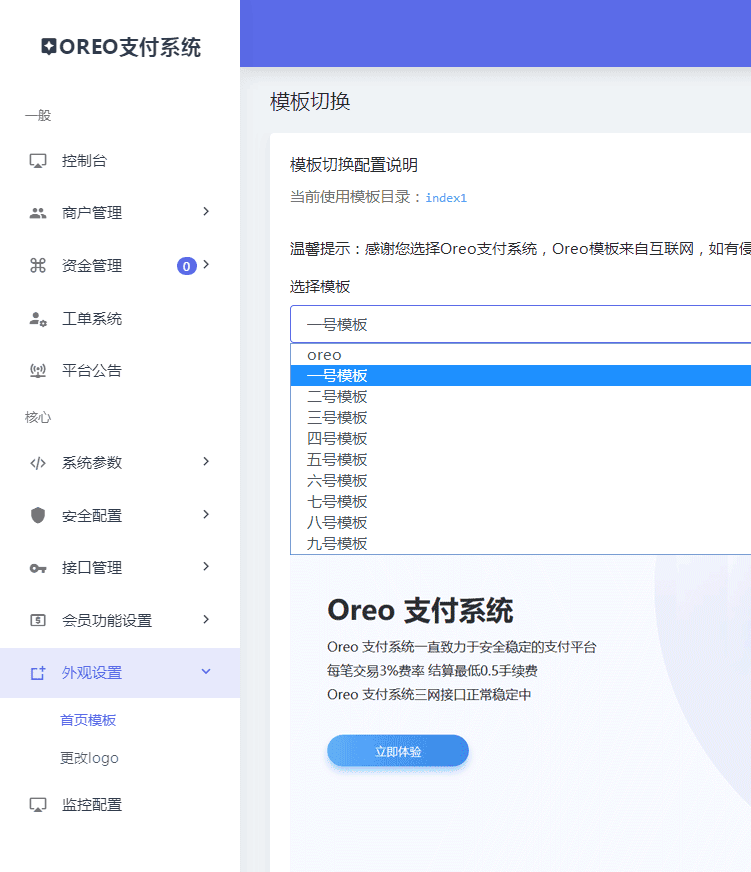Click the 资金管理 command icon

[38, 265]
